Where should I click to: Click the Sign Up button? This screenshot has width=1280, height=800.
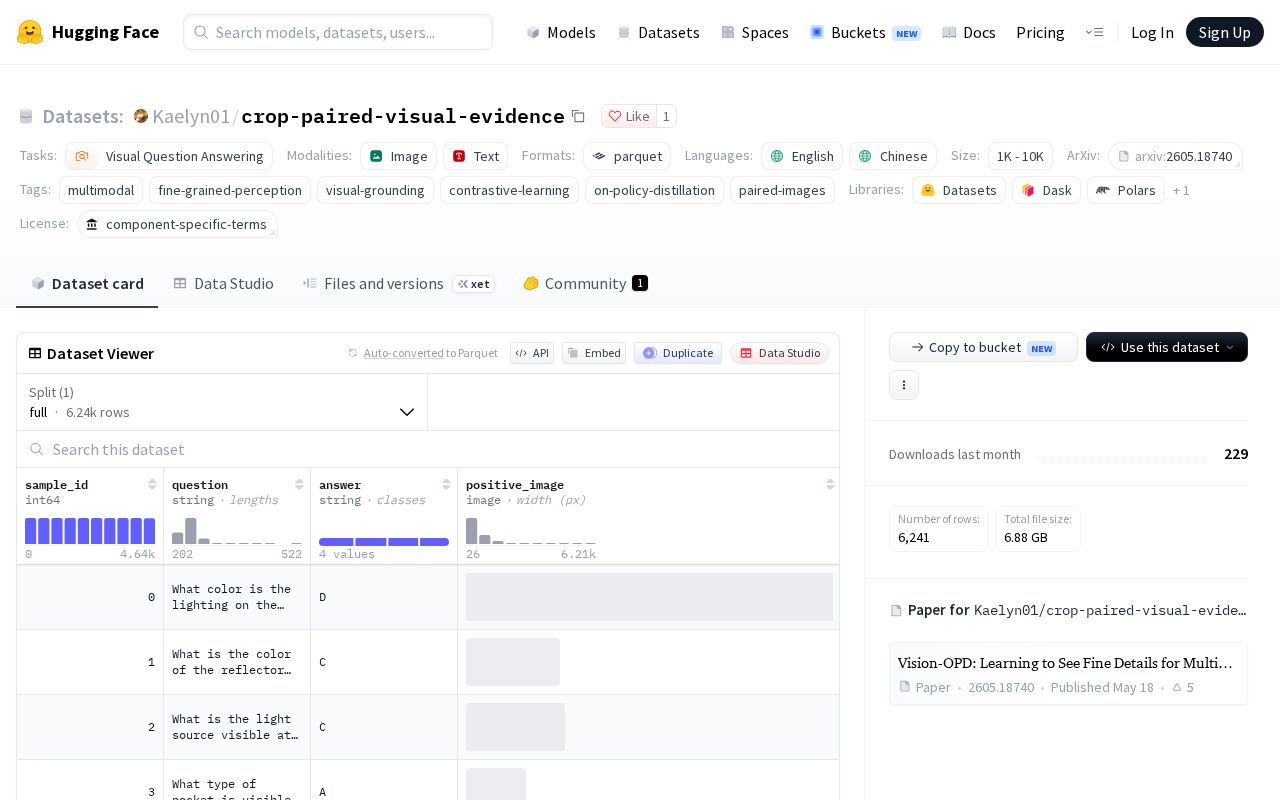point(1225,32)
